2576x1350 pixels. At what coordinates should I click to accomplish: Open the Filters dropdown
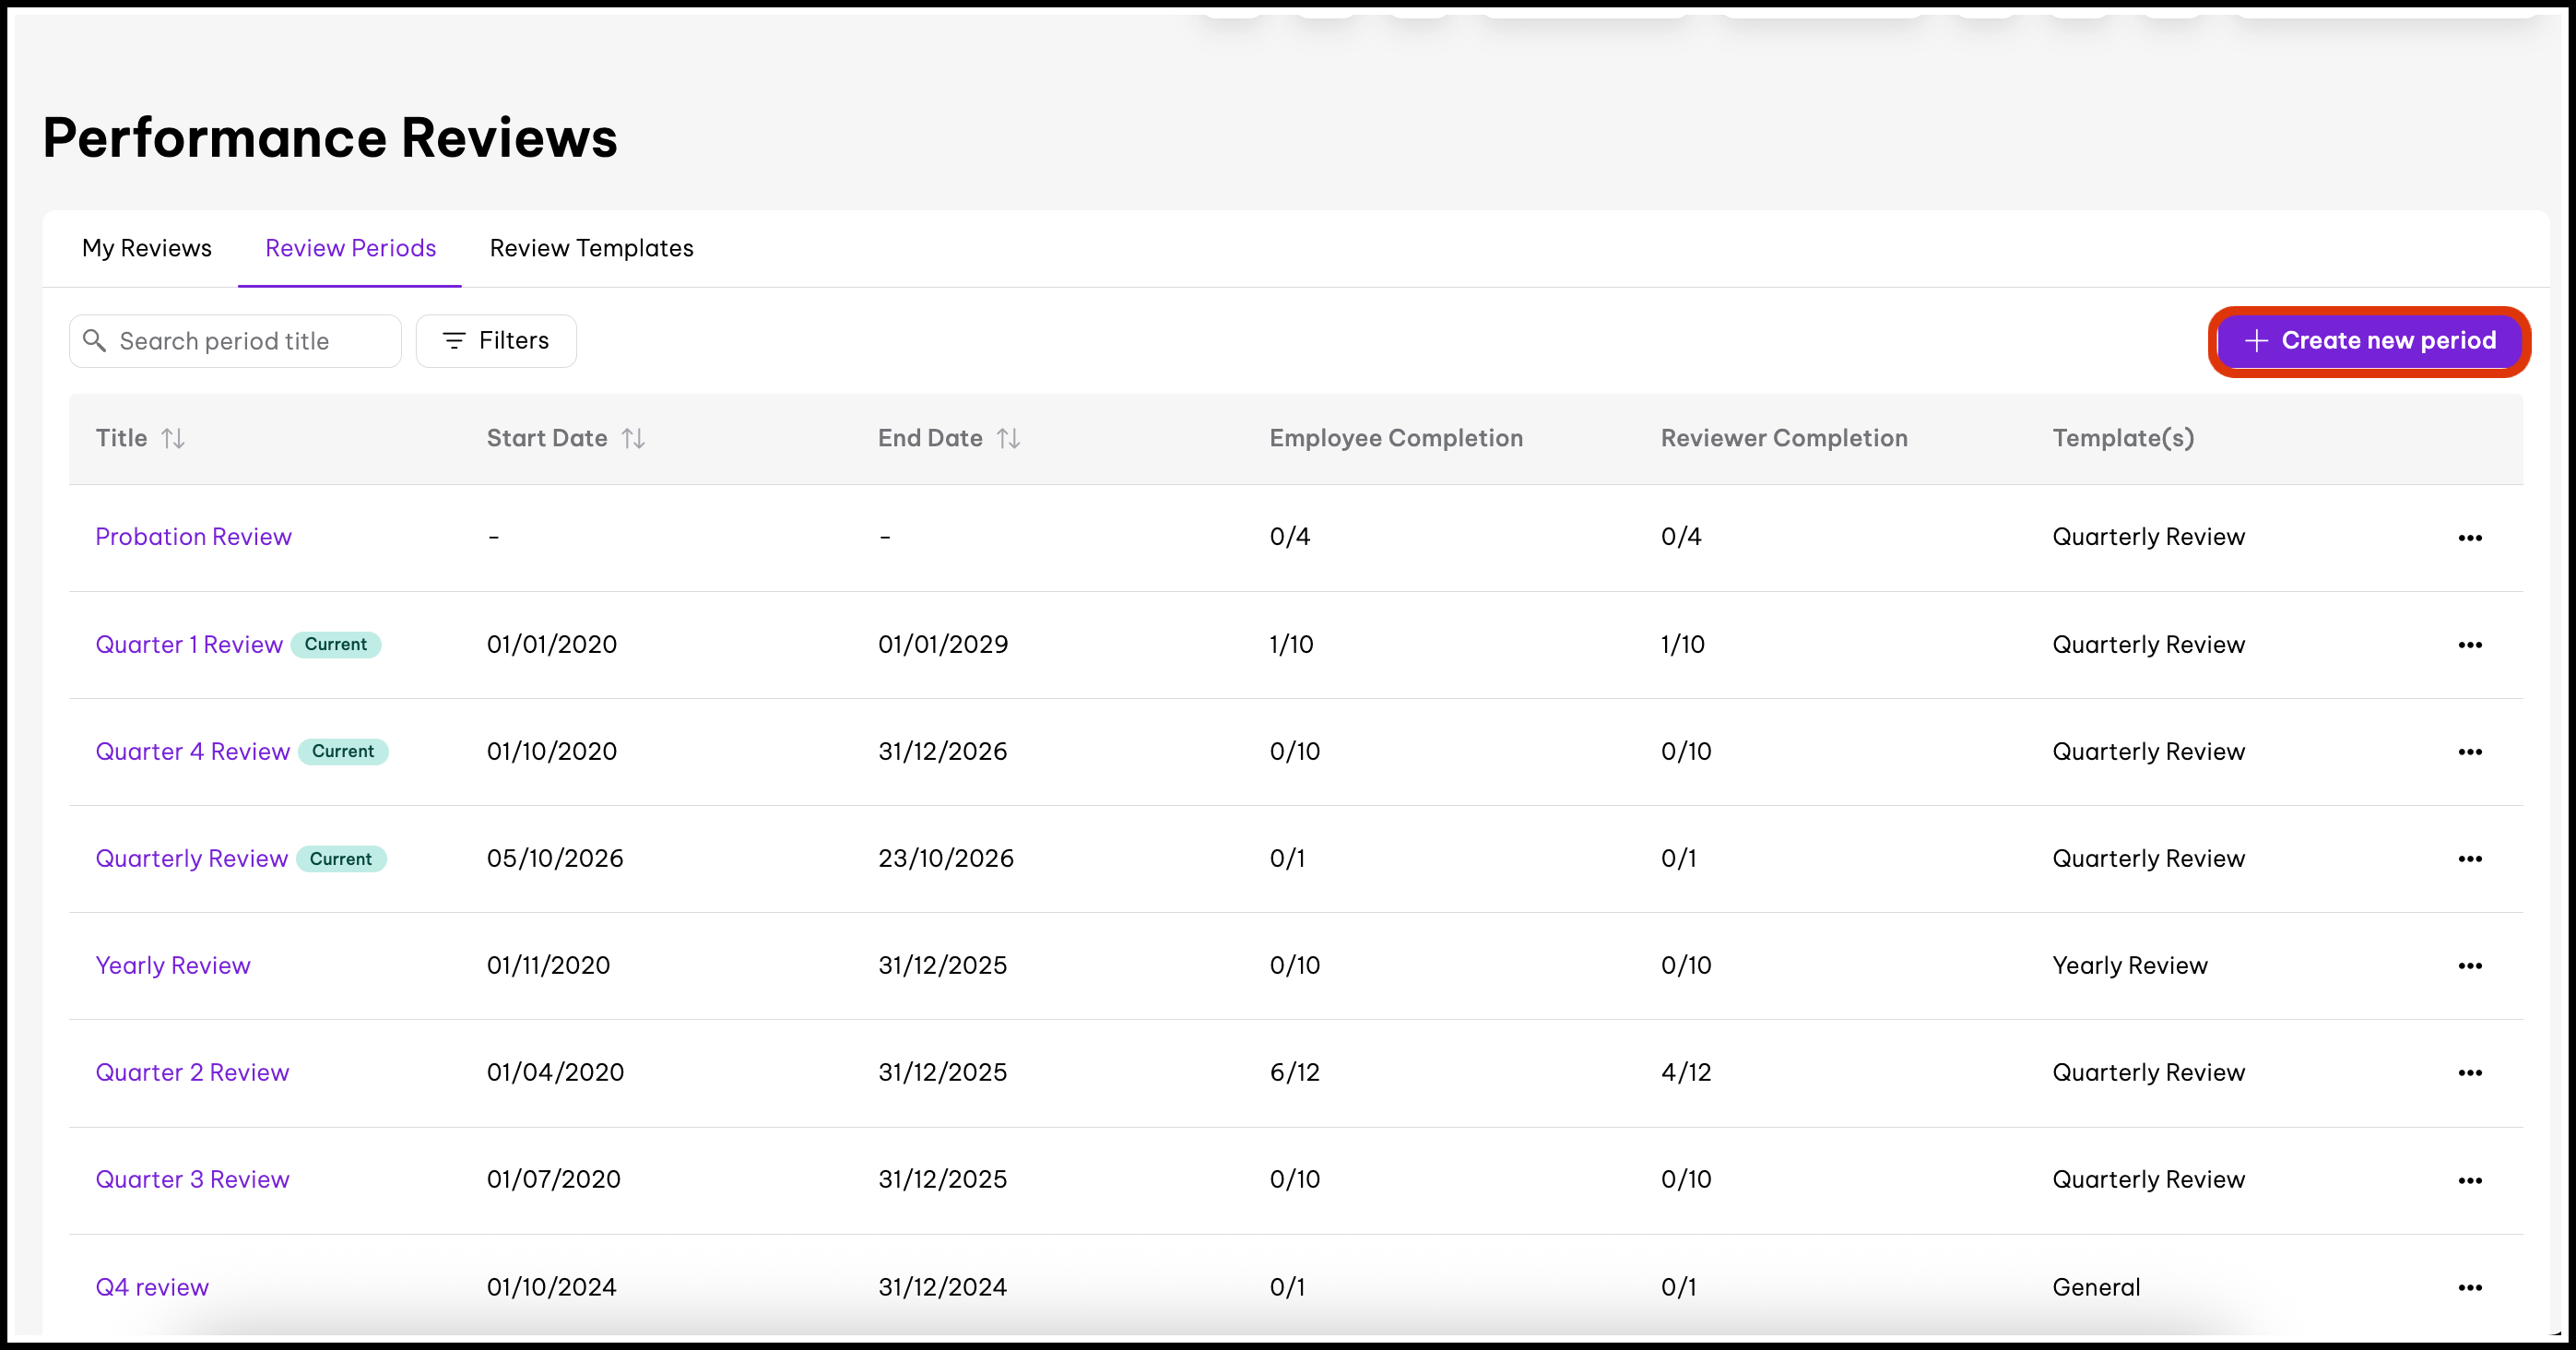click(x=496, y=341)
